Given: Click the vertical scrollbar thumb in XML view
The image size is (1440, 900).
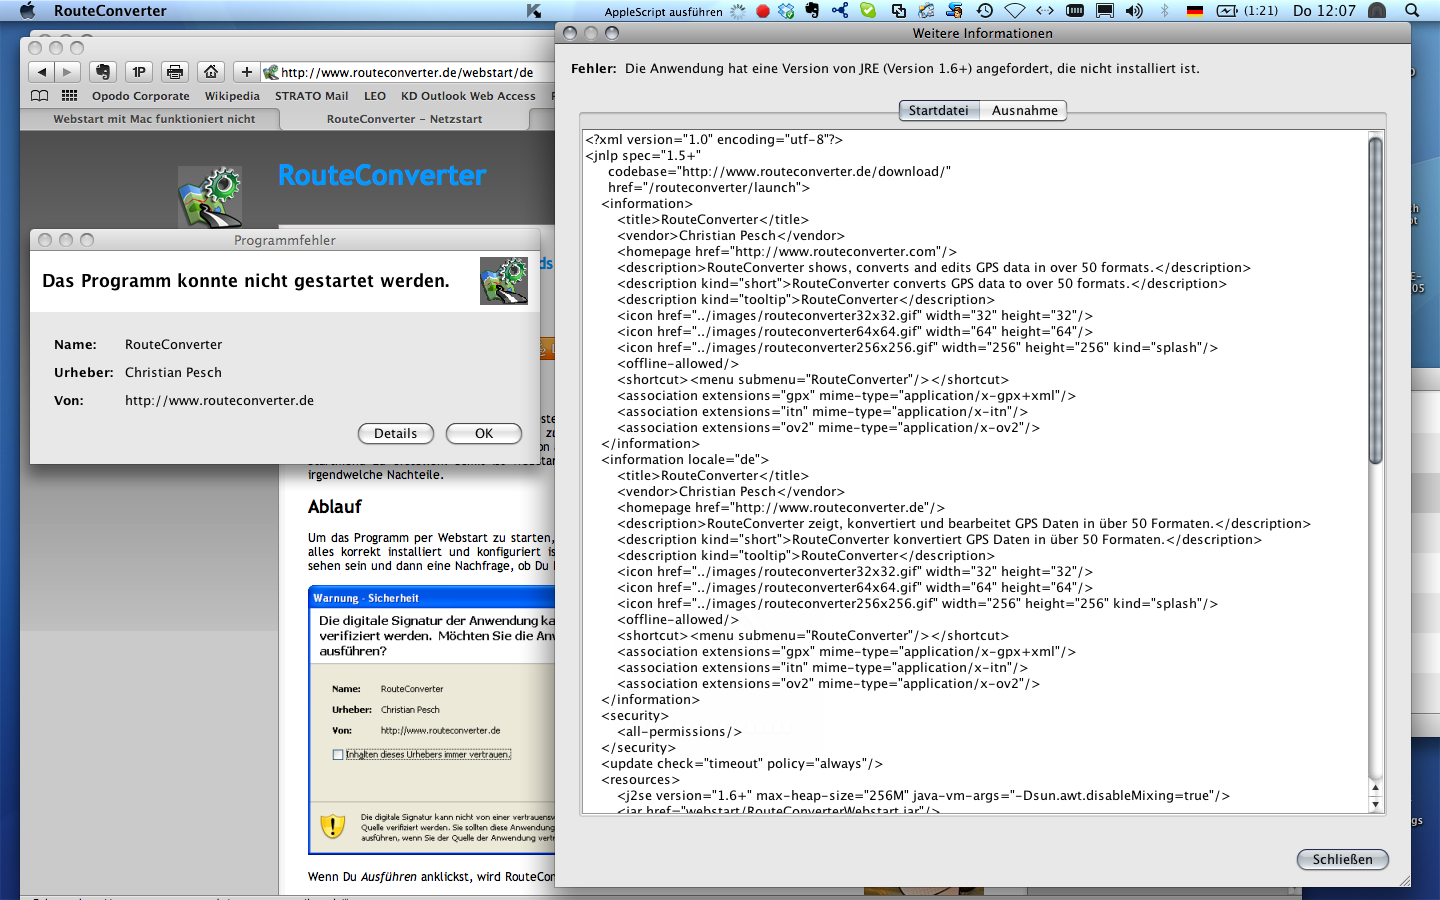Looking at the screenshot, I should (x=1375, y=300).
